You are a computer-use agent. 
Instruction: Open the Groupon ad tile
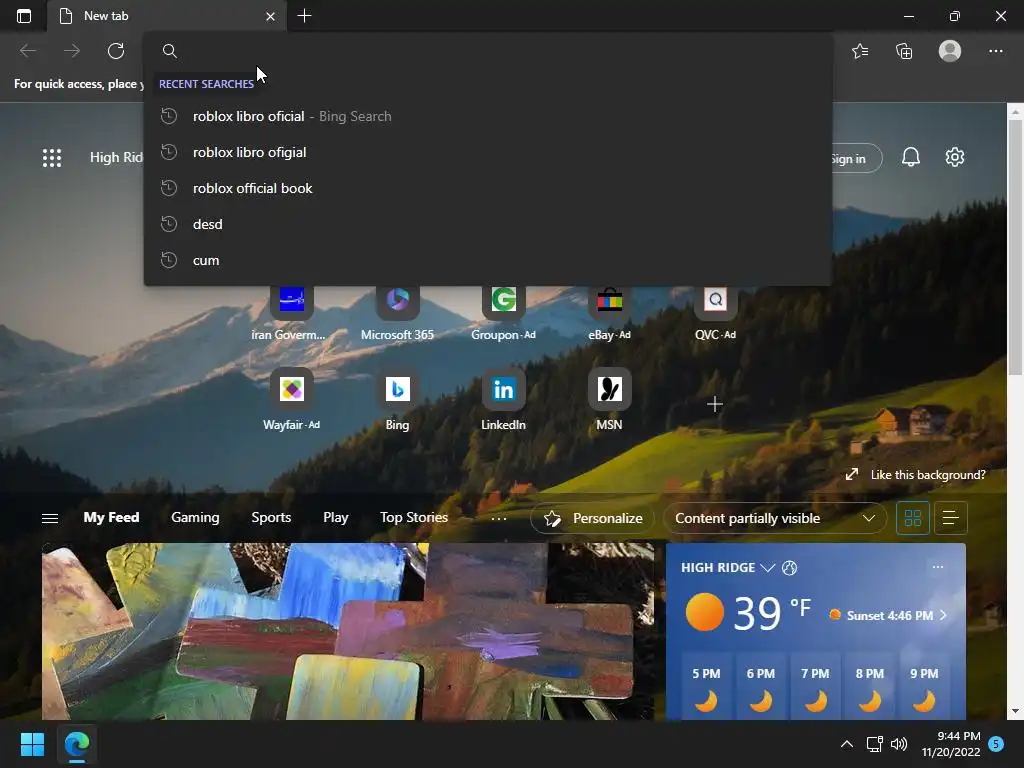(504, 314)
